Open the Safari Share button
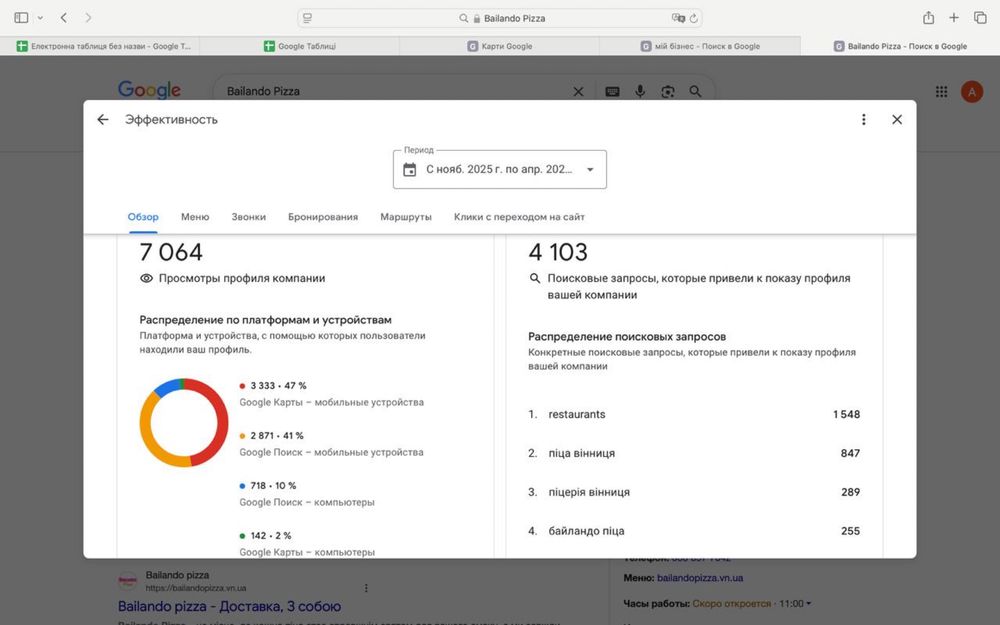Viewport: 1000px width, 625px height. [929, 18]
